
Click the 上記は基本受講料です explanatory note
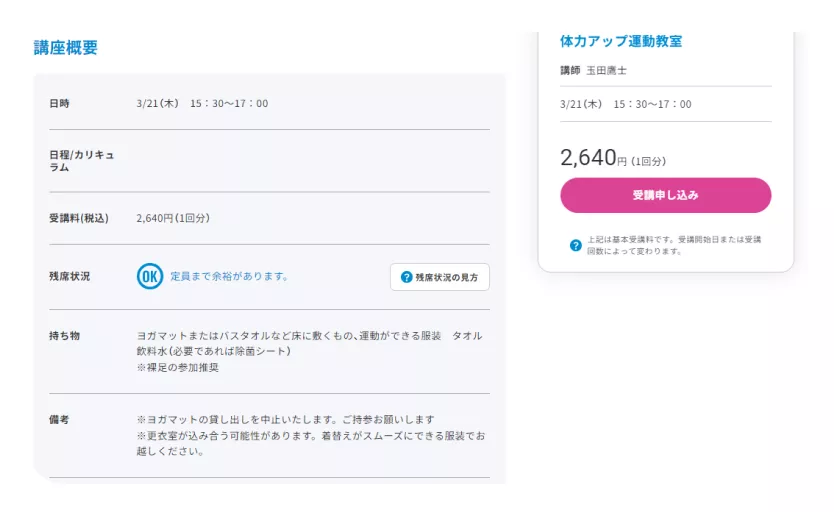(x=674, y=245)
